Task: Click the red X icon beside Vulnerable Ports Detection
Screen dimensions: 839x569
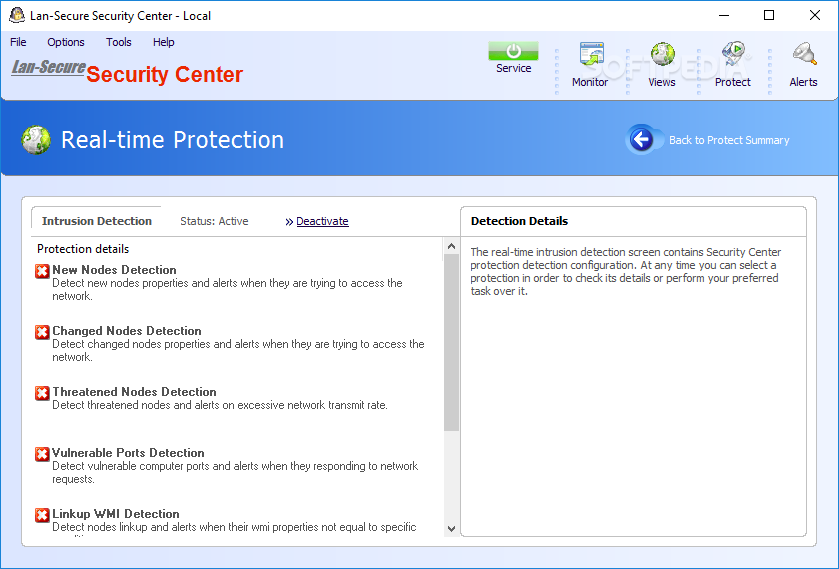Action: pos(42,454)
